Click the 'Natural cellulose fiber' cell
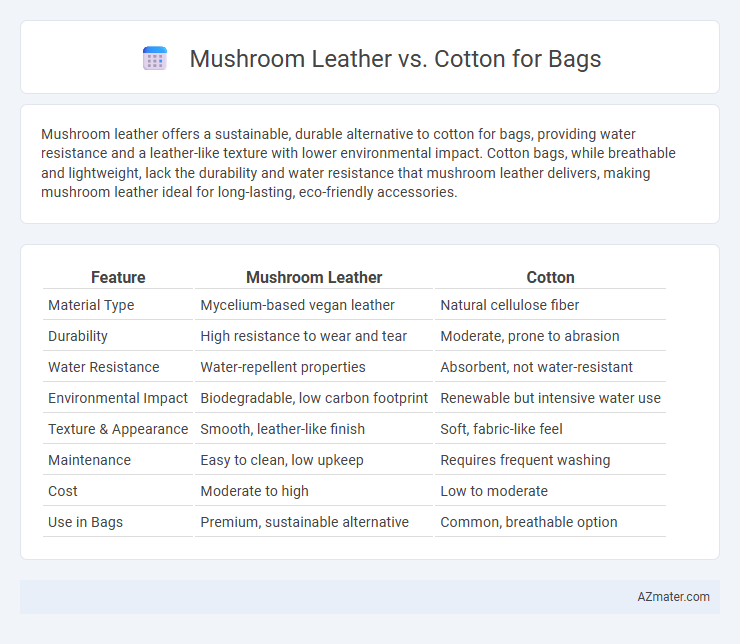The height and width of the screenshot is (644, 740). pyautogui.click(x=510, y=305)
